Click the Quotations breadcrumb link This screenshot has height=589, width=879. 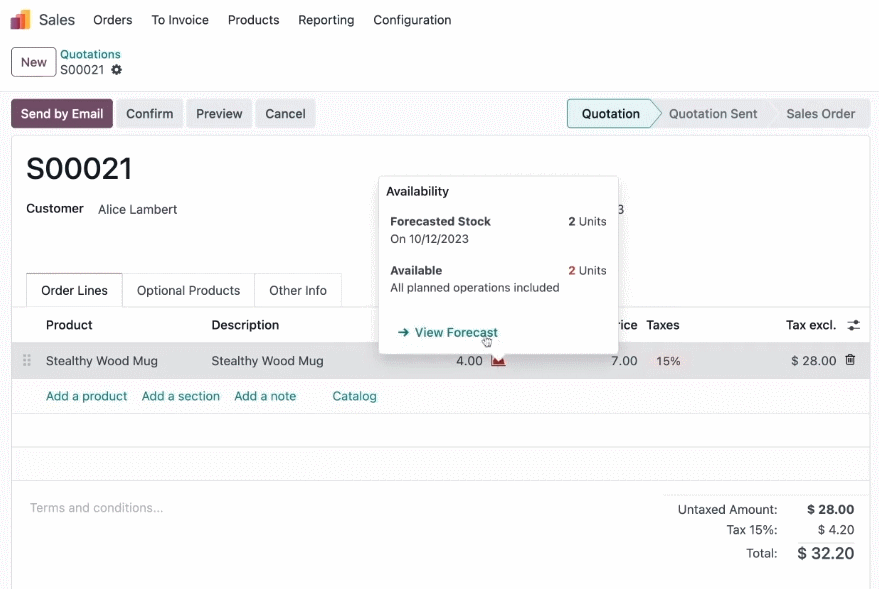pos(90,54)
